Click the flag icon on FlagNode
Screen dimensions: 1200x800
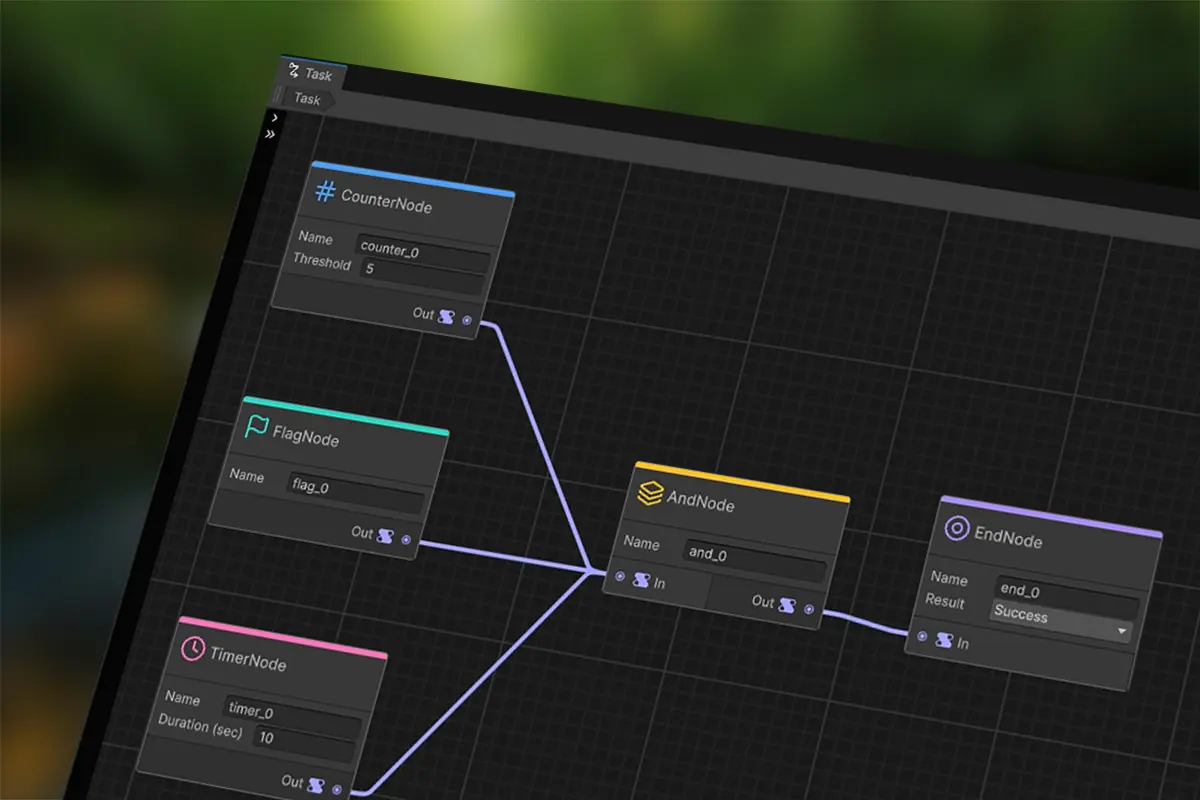[256, 427]
